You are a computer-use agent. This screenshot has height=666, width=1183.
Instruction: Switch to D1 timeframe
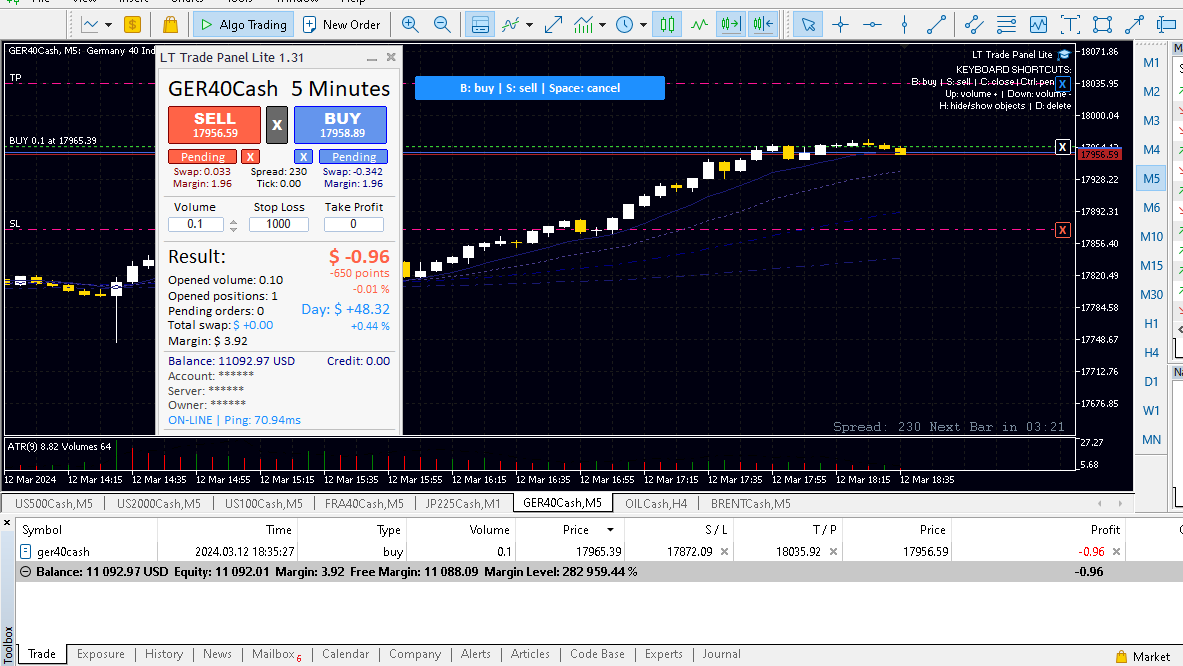[x=1151, y=382]
